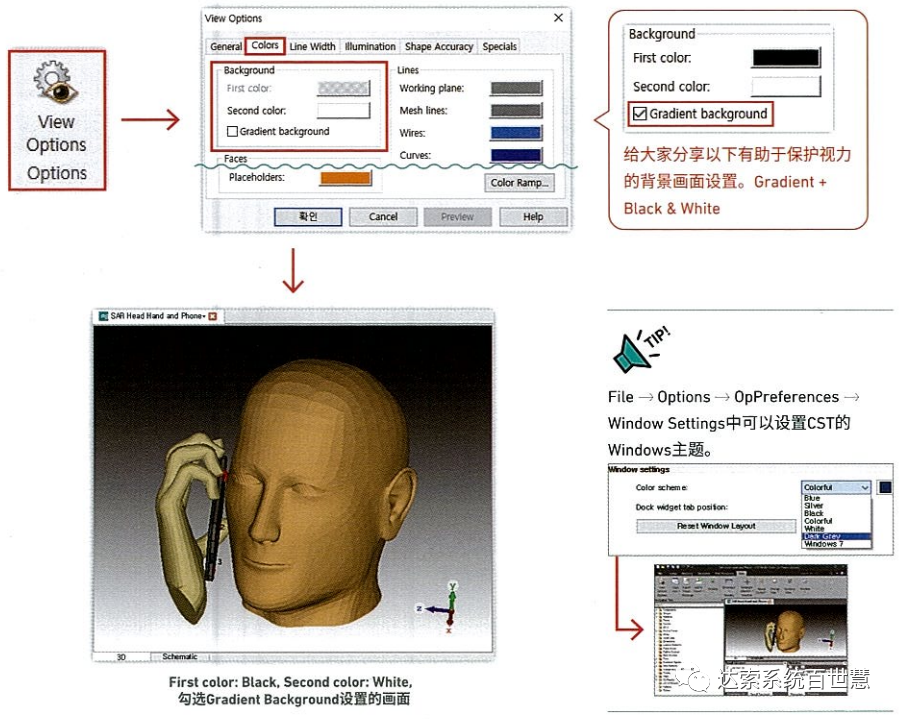Close the SAR Head Hand and Phone tab
Screen dimensions: 900x719
[x=213, y=316]
